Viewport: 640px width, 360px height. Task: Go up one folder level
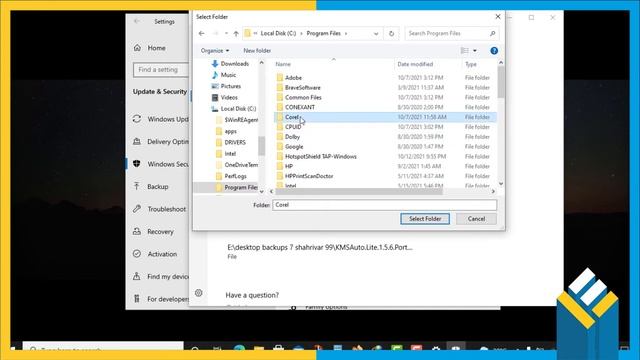pyautogui.click(x=236, y=33)
